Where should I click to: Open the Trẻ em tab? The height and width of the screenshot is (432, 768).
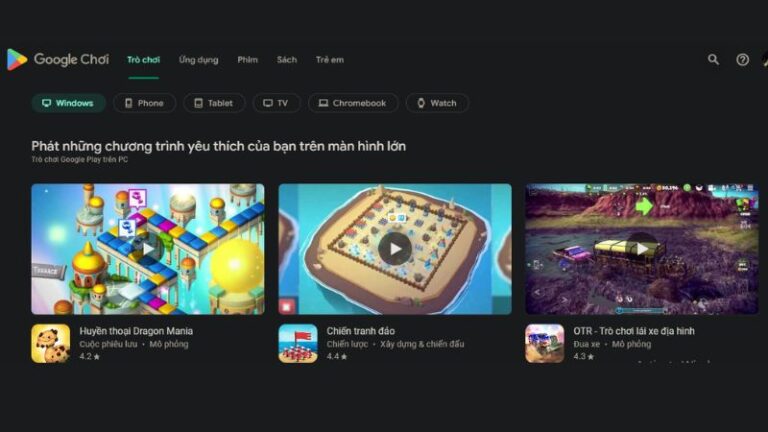tap(330, 60)
